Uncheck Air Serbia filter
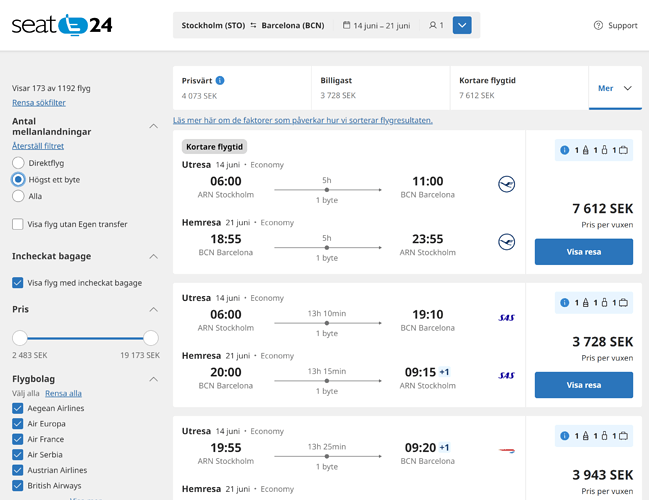The height and width of the screenshot is (500, 649). (x=17, y=454)
